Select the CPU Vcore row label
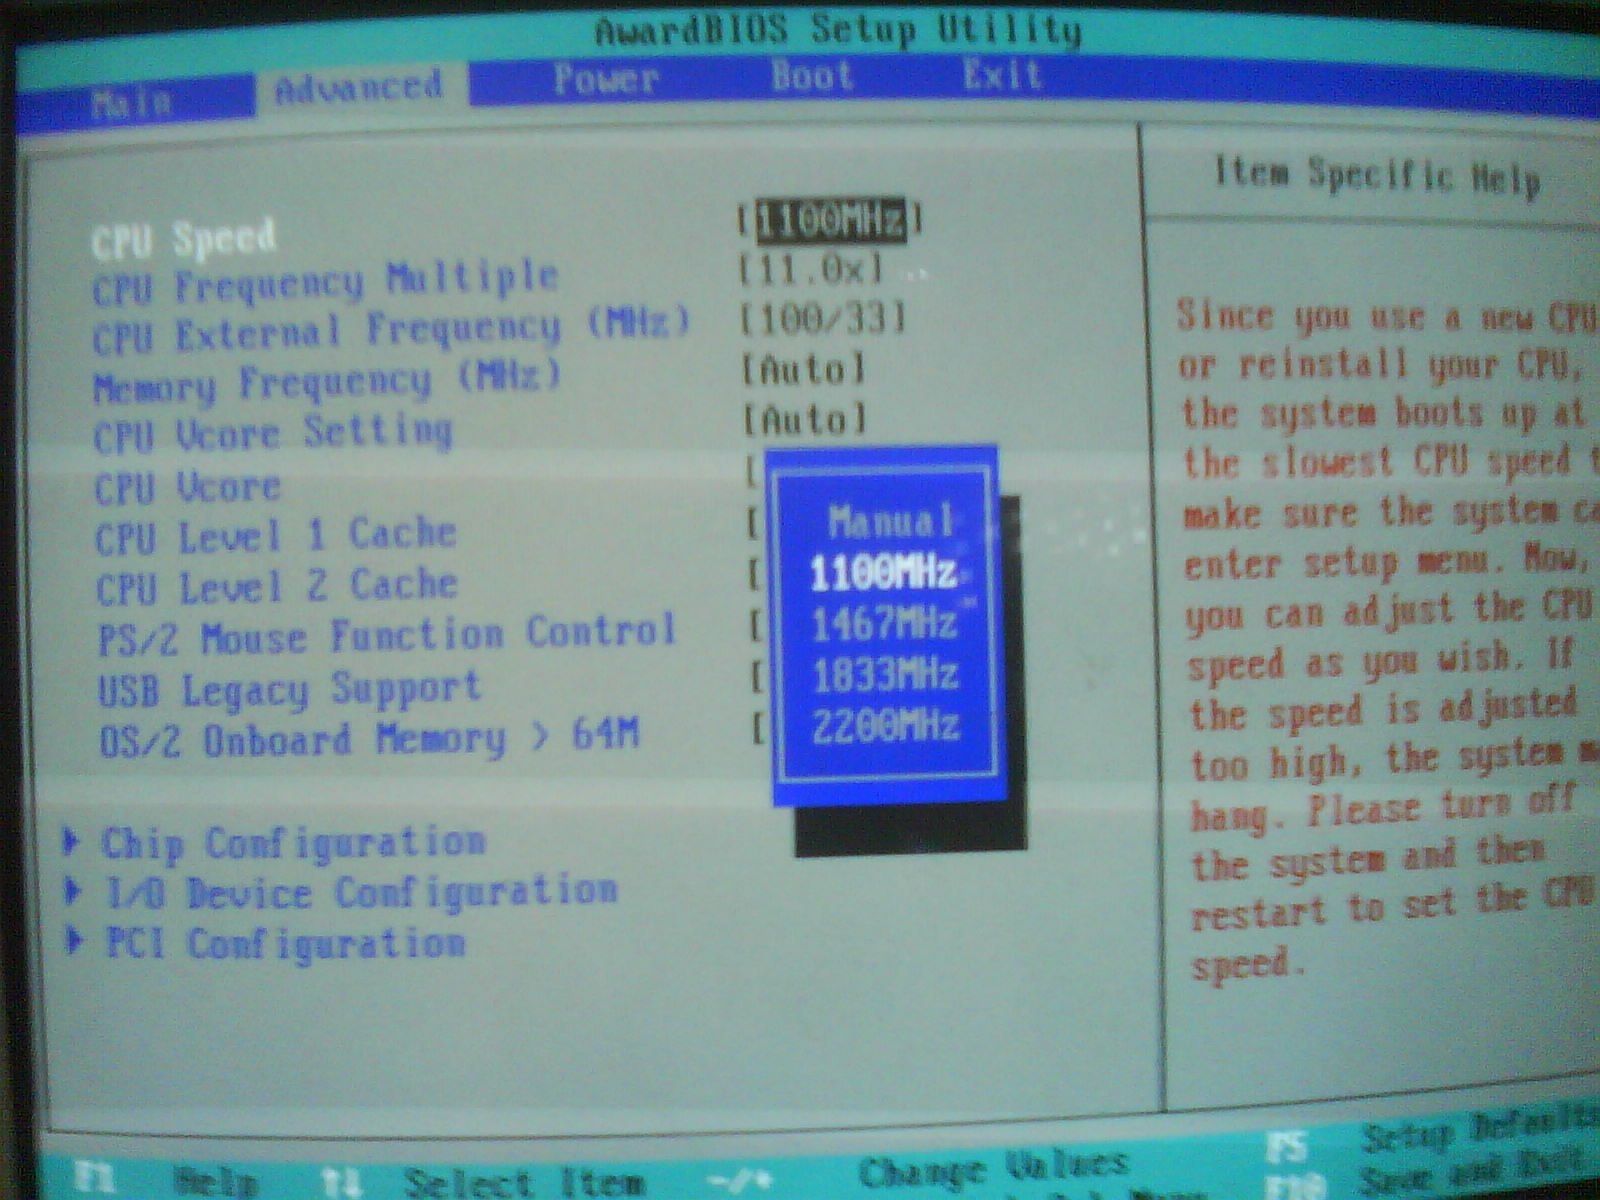The width and height of the screenshot is (1600, 1200). (188, 488)
